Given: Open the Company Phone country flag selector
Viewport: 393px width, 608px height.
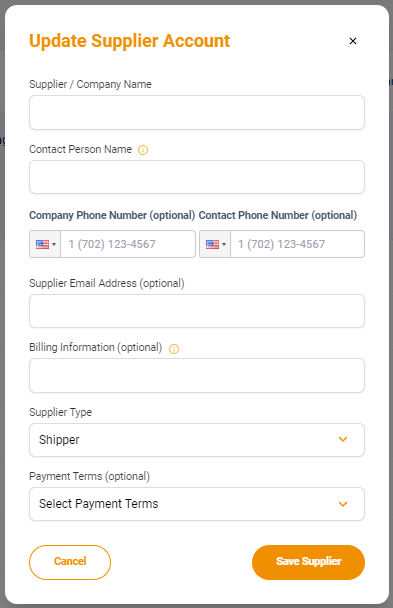Looking at the screenshot, I should pos(45,244).
